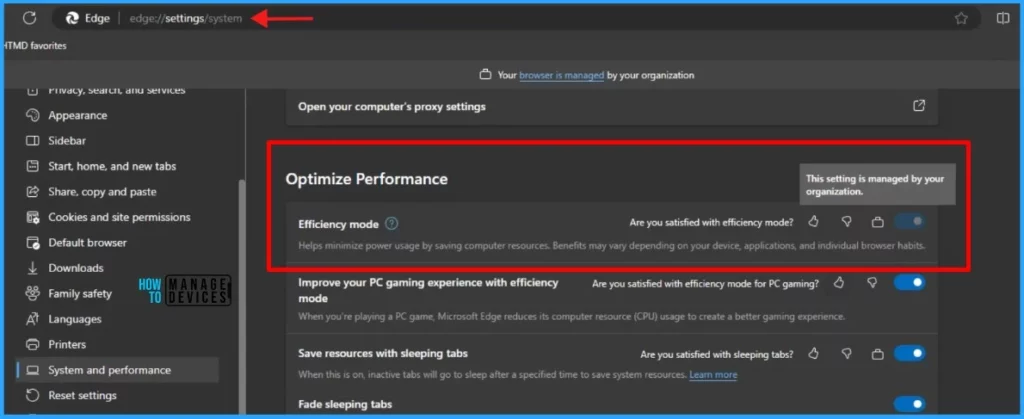Toggle the Fade sleeping tabs switch
The width and height of the screenshot is (1024, 419).
(909, 404)
